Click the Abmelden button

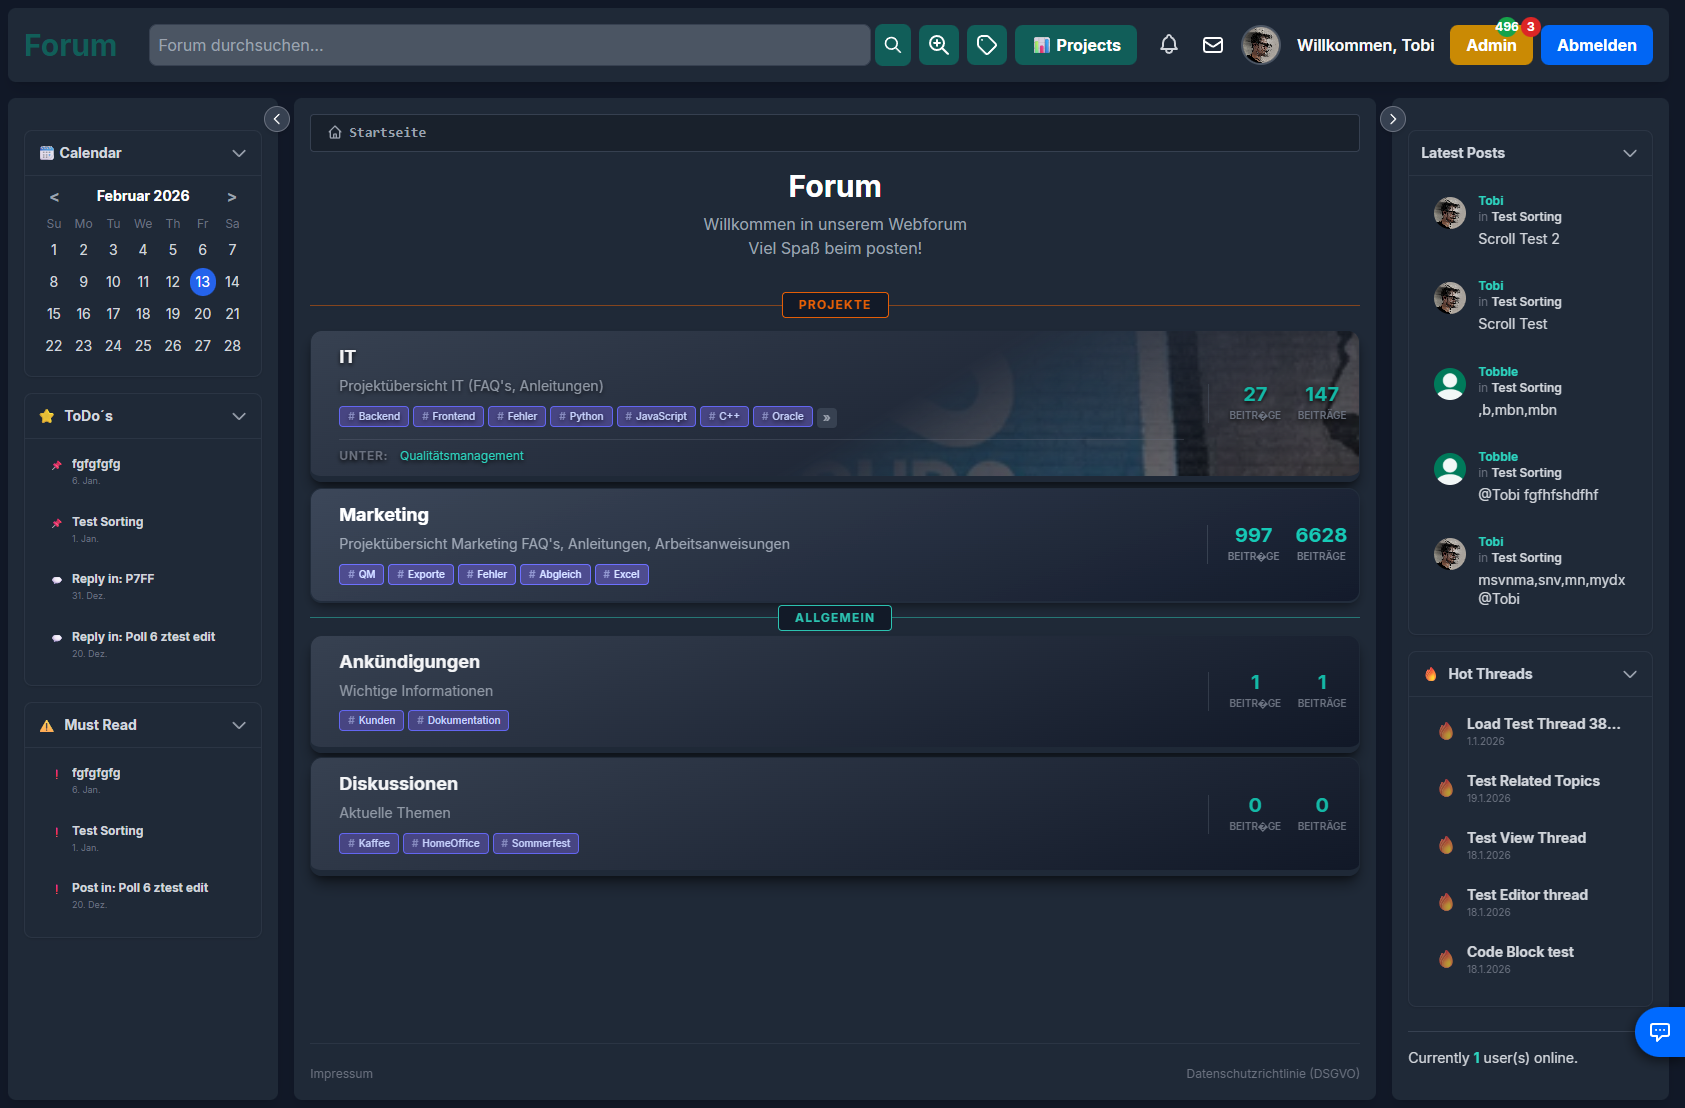(x=1596, y=45)
